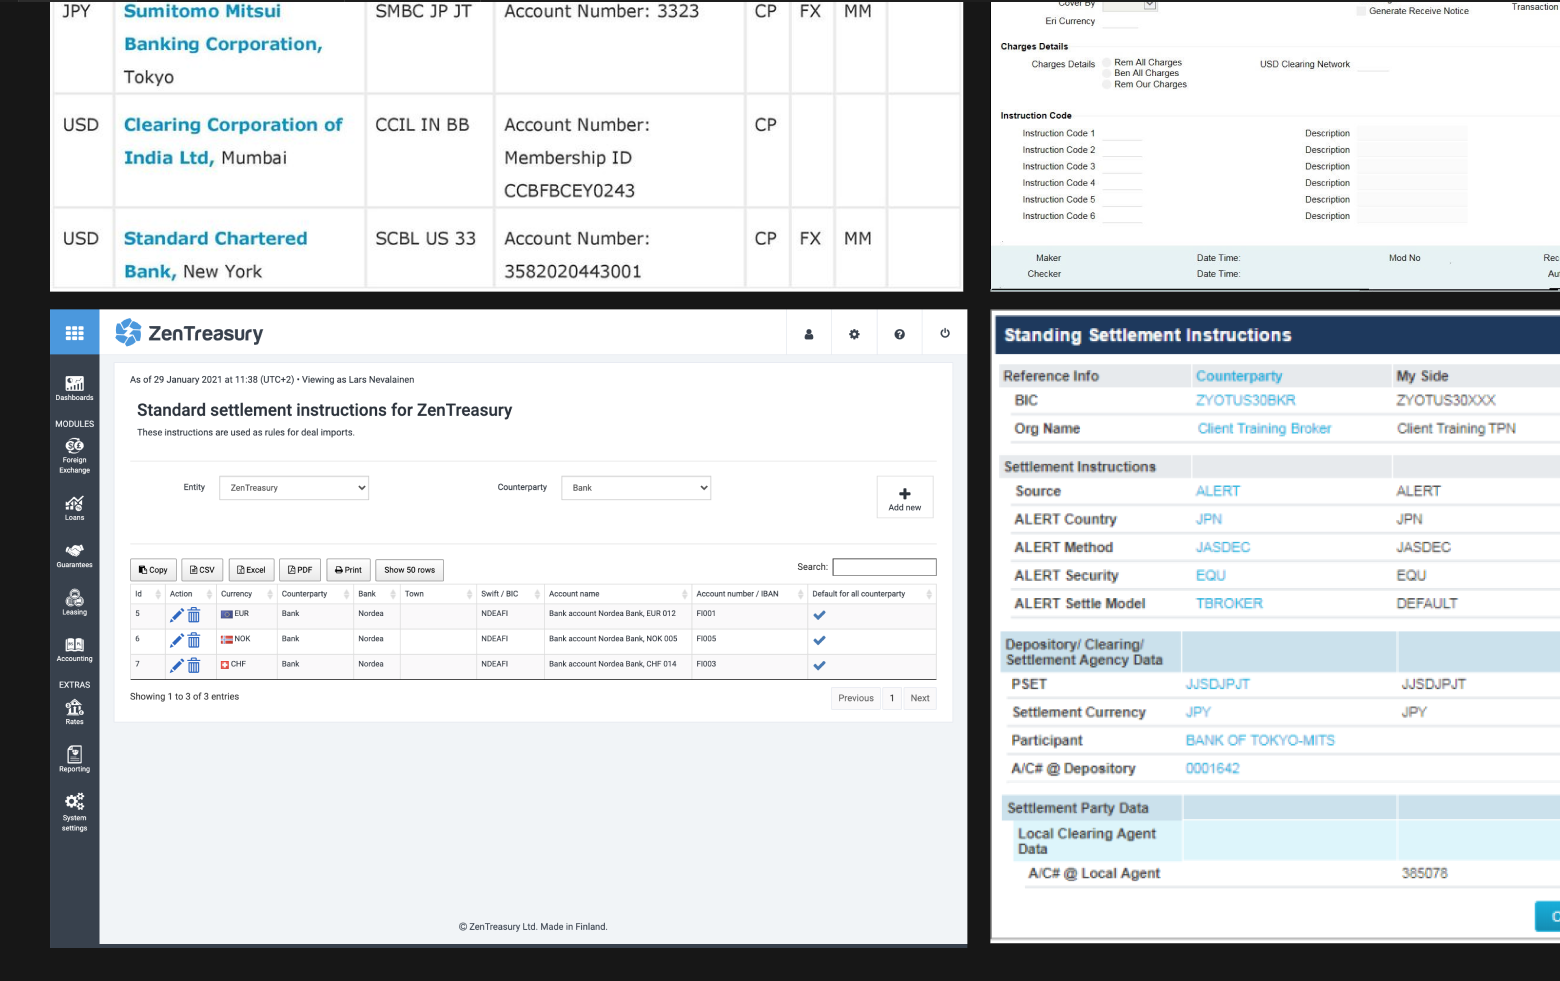Edit the CHF instruction with pencil icon
This screenshot has height=981, width=1560.
177,665
